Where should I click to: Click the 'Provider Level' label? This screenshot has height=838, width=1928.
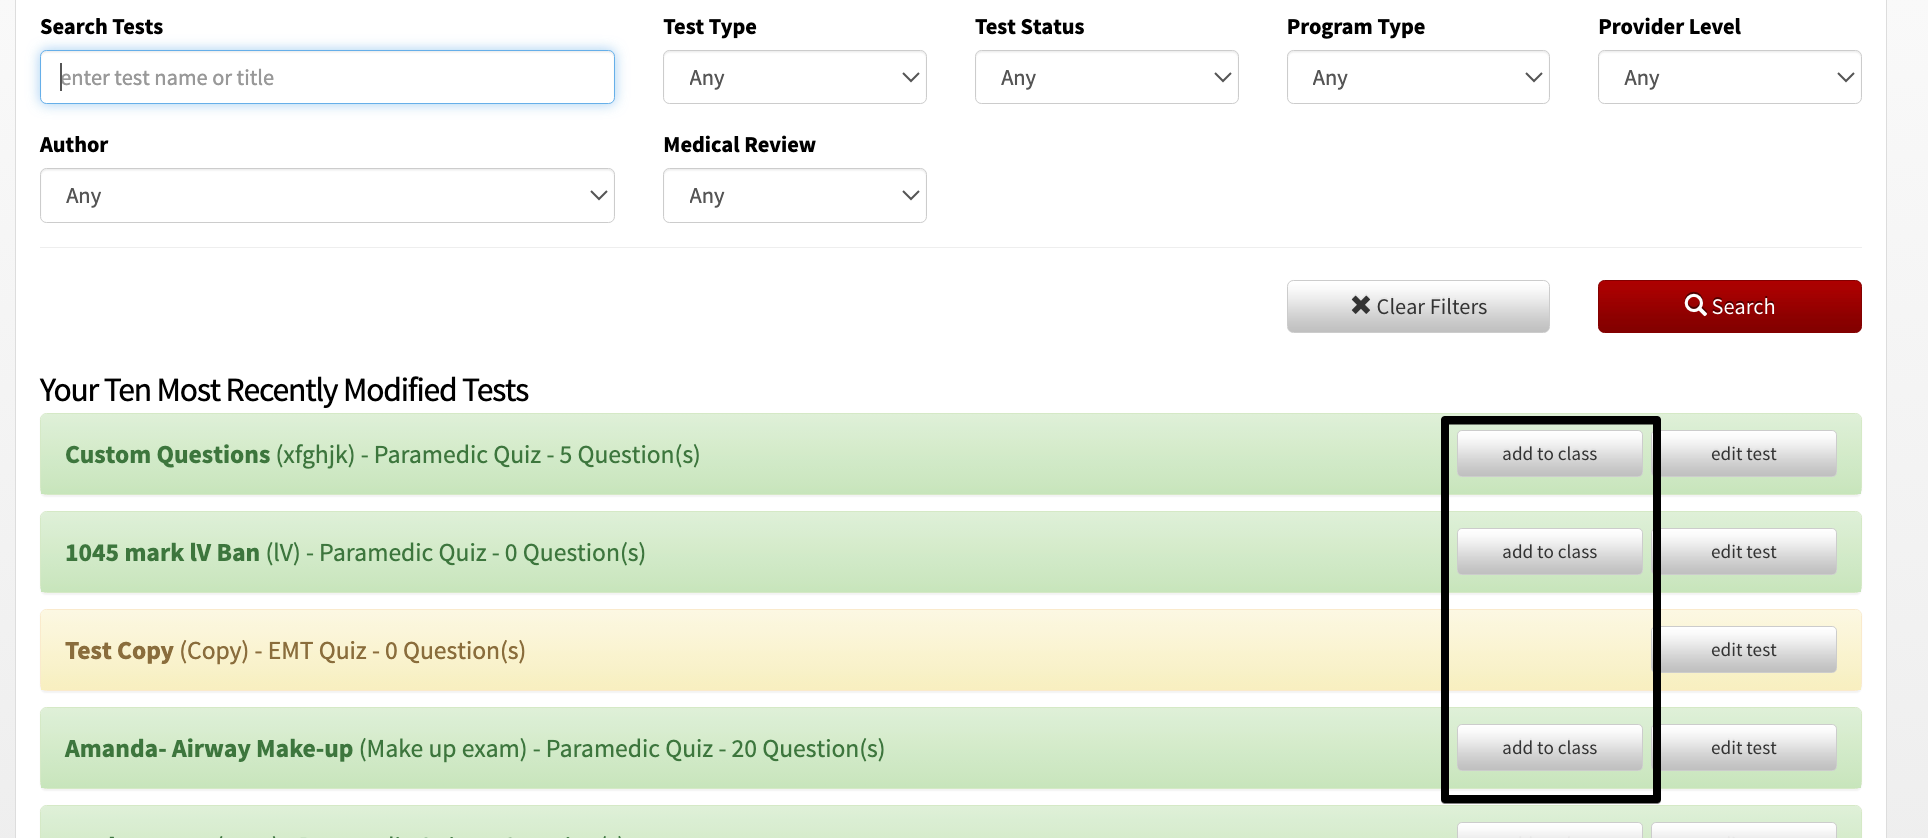pos(1670,27)
